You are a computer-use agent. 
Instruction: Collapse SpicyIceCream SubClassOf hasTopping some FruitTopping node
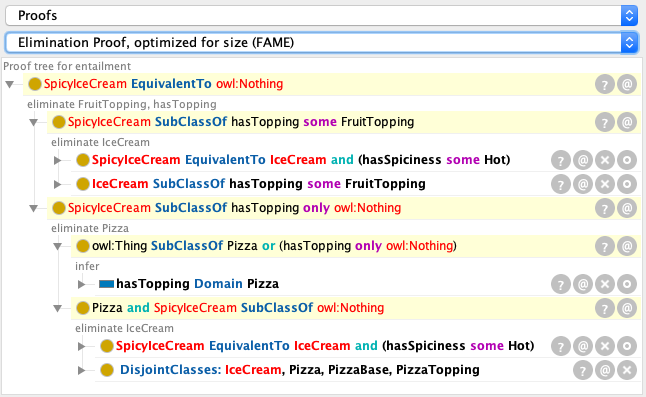33,122
